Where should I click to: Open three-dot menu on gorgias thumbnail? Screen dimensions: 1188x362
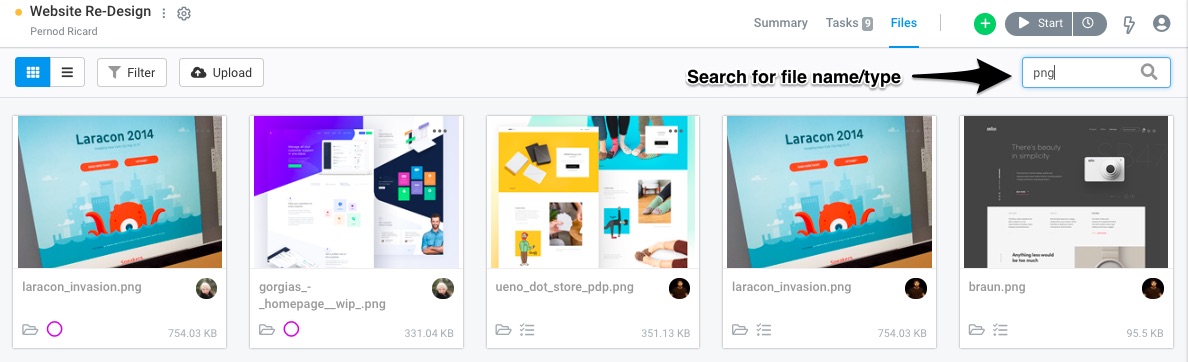[x=439, y=131]
